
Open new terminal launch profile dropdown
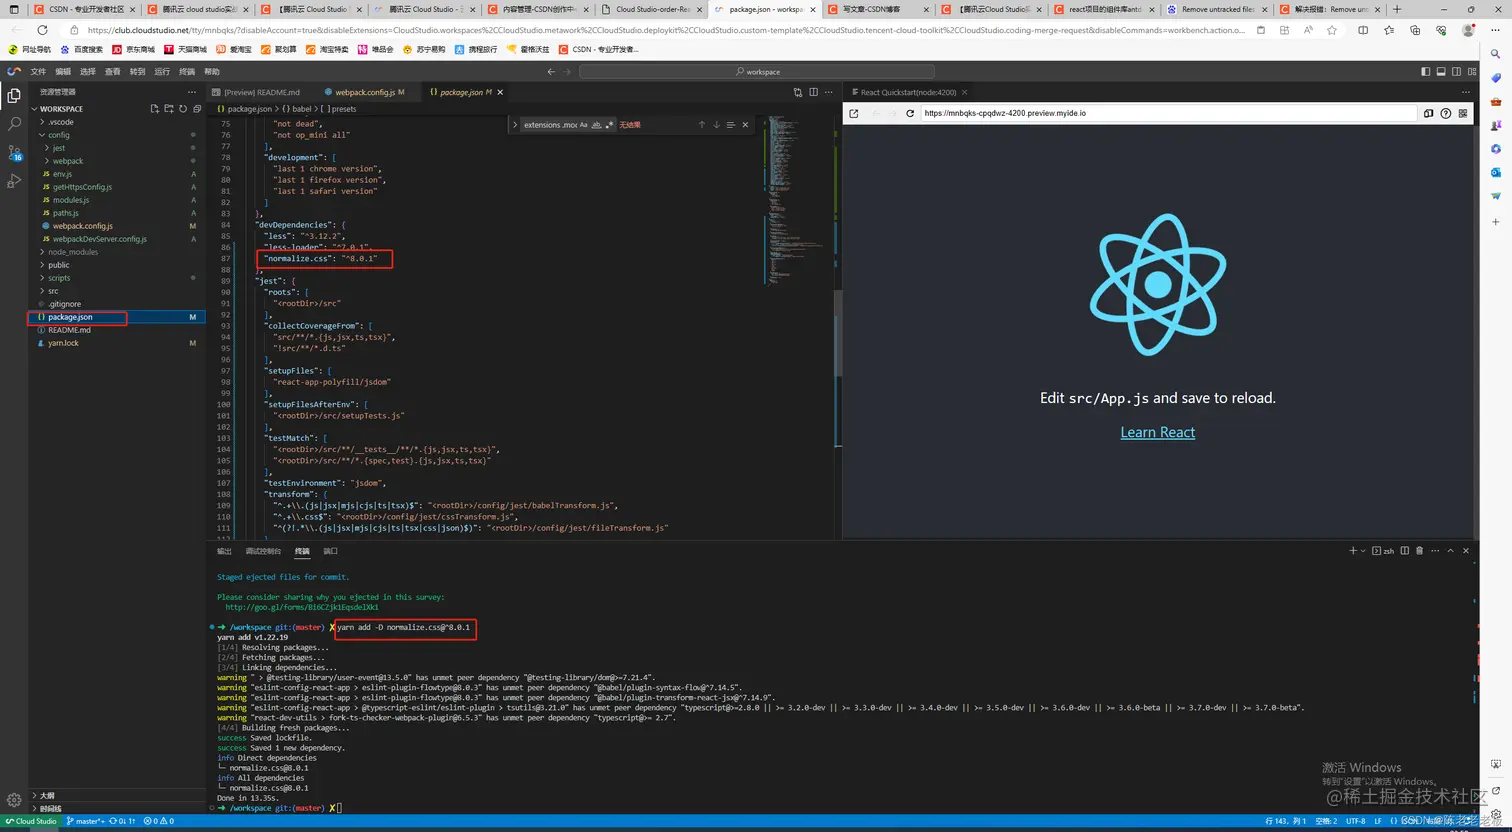(1364, 551)
